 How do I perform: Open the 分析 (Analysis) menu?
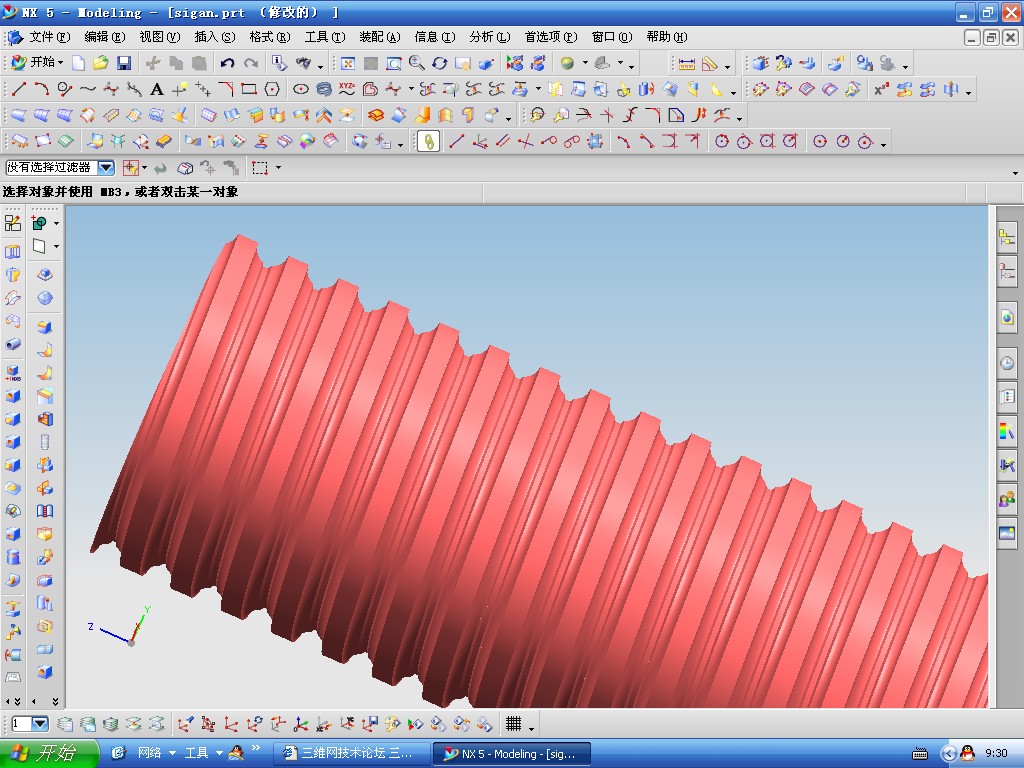pyautogui.click(x=489, y=37)
